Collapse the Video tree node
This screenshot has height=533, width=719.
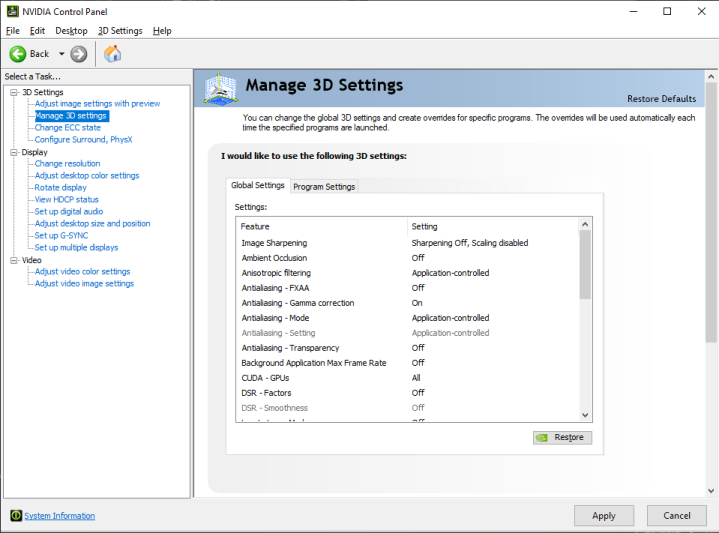14,260
